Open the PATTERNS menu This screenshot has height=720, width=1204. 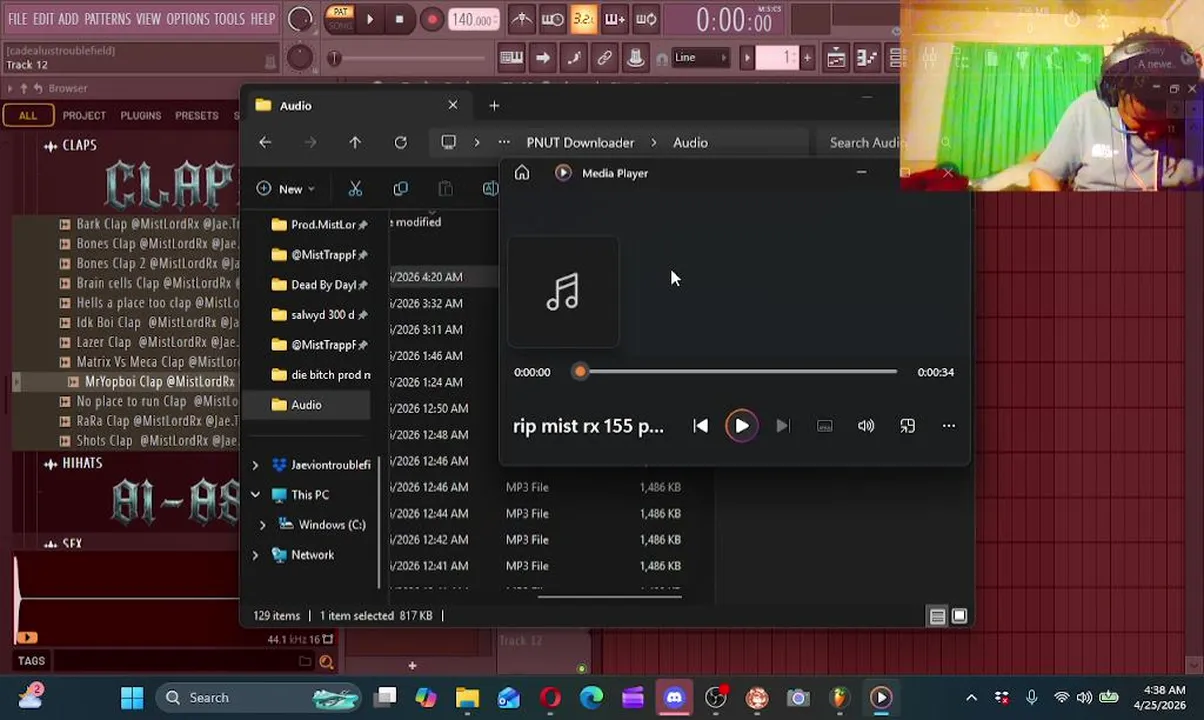click(x=107, y=19)
